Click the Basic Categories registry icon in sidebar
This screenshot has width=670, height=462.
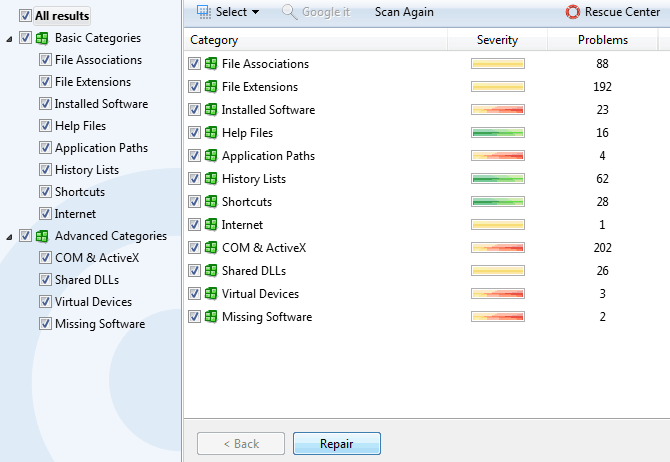43,38
